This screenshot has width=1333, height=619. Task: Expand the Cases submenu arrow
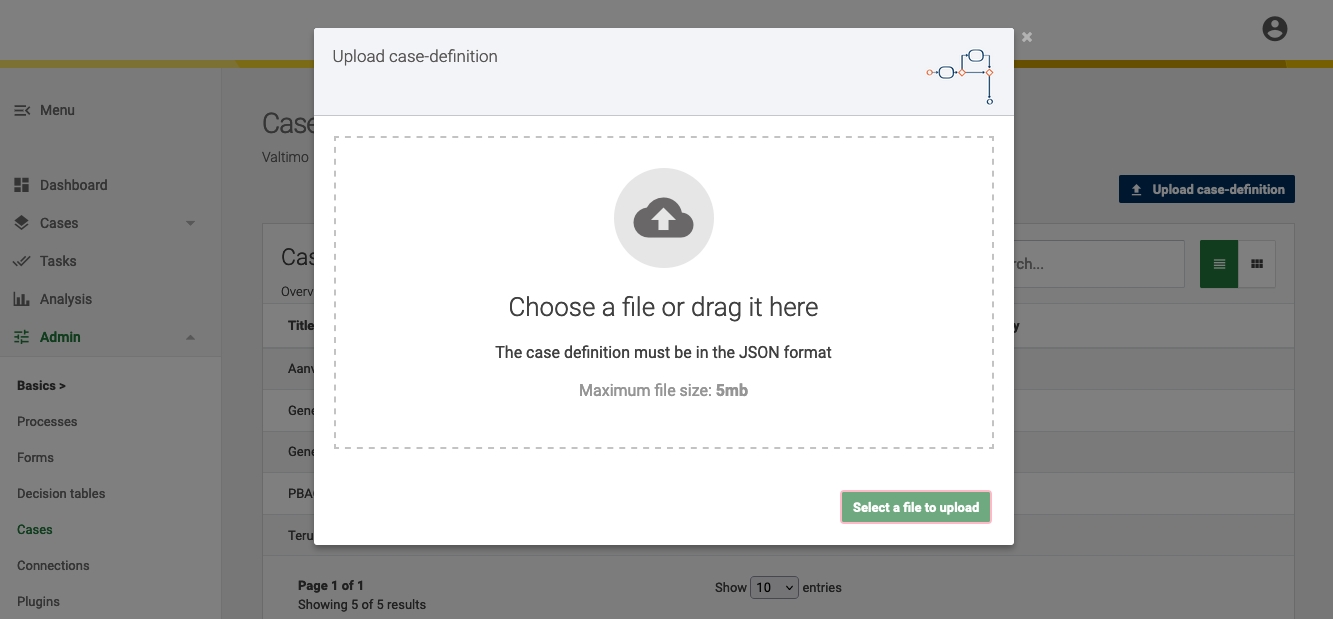click(190, 223)
